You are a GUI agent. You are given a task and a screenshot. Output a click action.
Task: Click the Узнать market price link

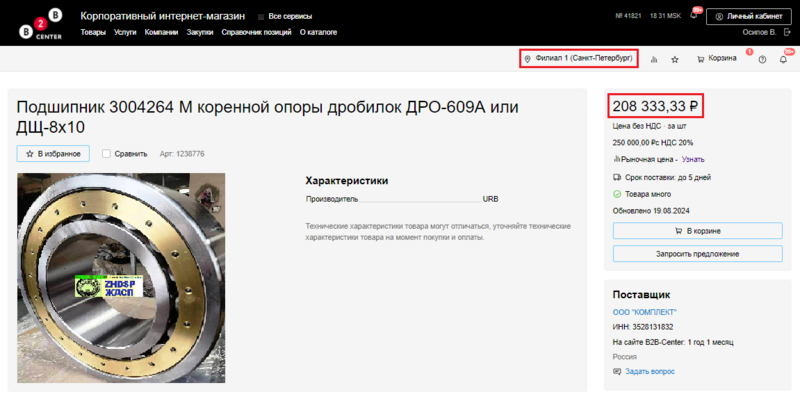(x=693, y=159)
